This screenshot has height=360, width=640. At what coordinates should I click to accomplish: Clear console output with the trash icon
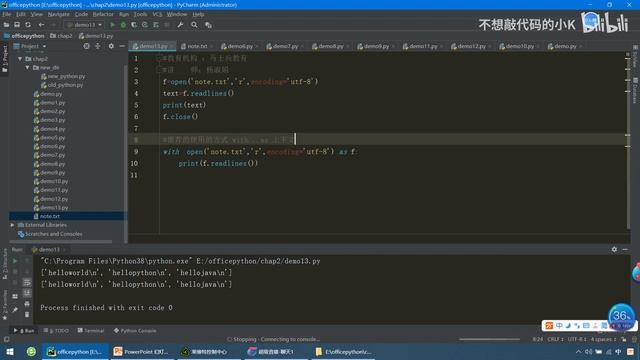coord(27,315)
